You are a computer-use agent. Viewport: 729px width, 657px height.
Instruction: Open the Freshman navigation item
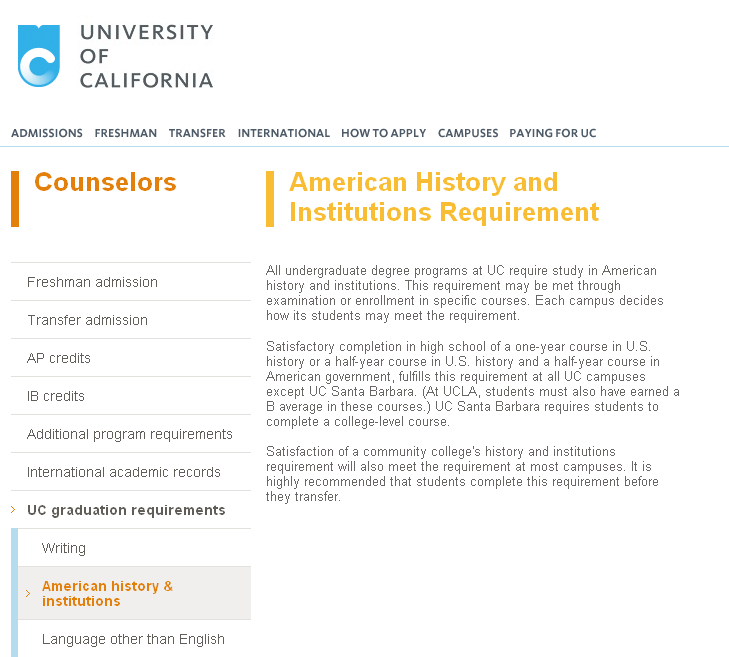[x=126, y=133]
